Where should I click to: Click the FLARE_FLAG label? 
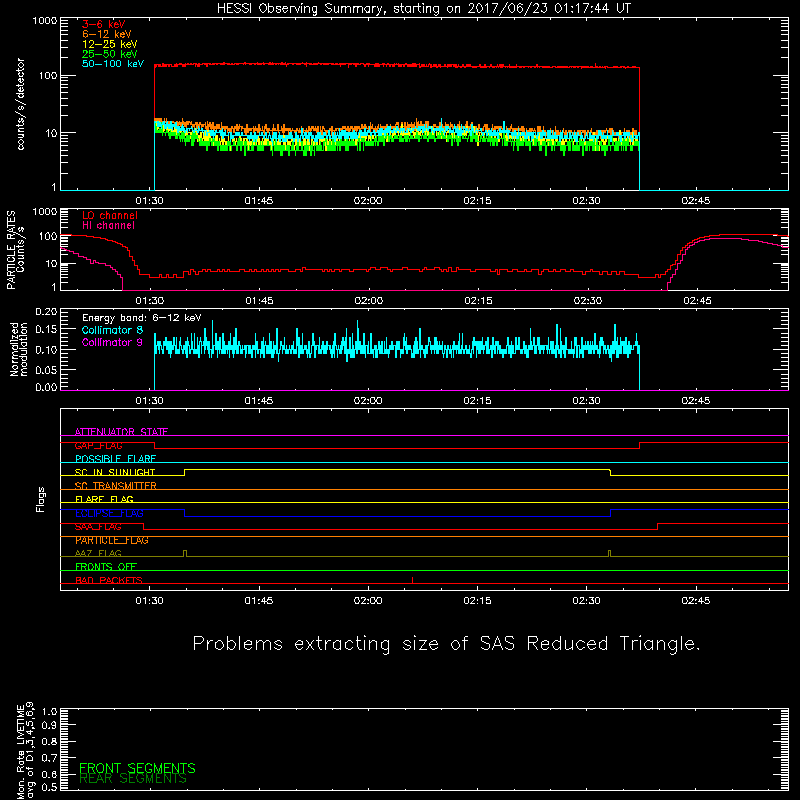(x=104, y=499)
